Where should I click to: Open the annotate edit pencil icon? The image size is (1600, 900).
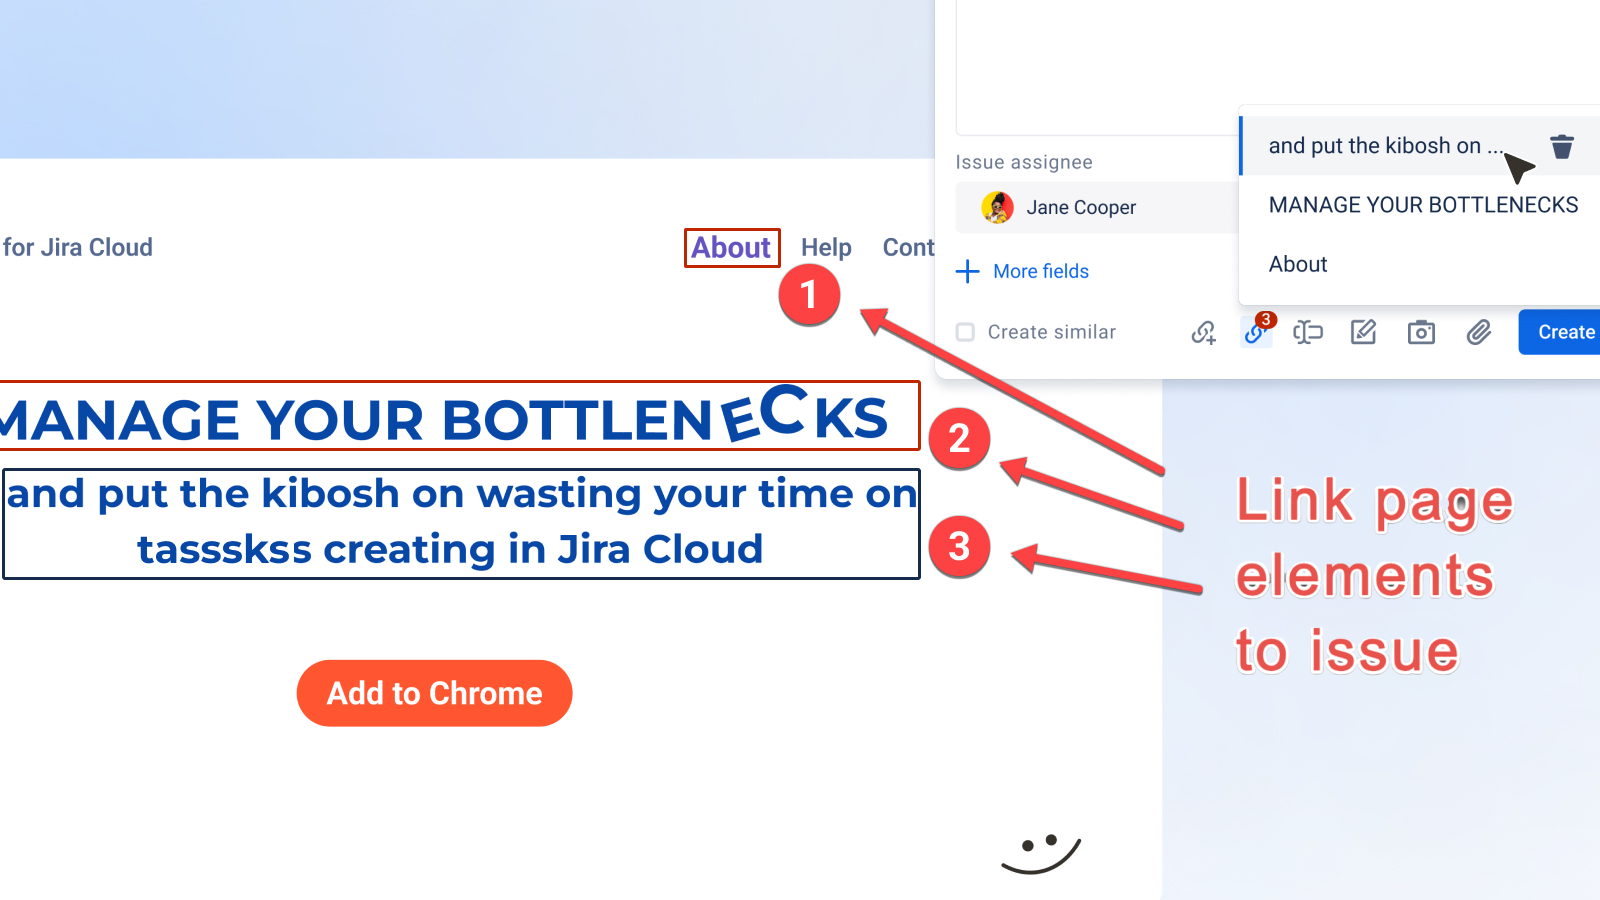point(1364,332)
